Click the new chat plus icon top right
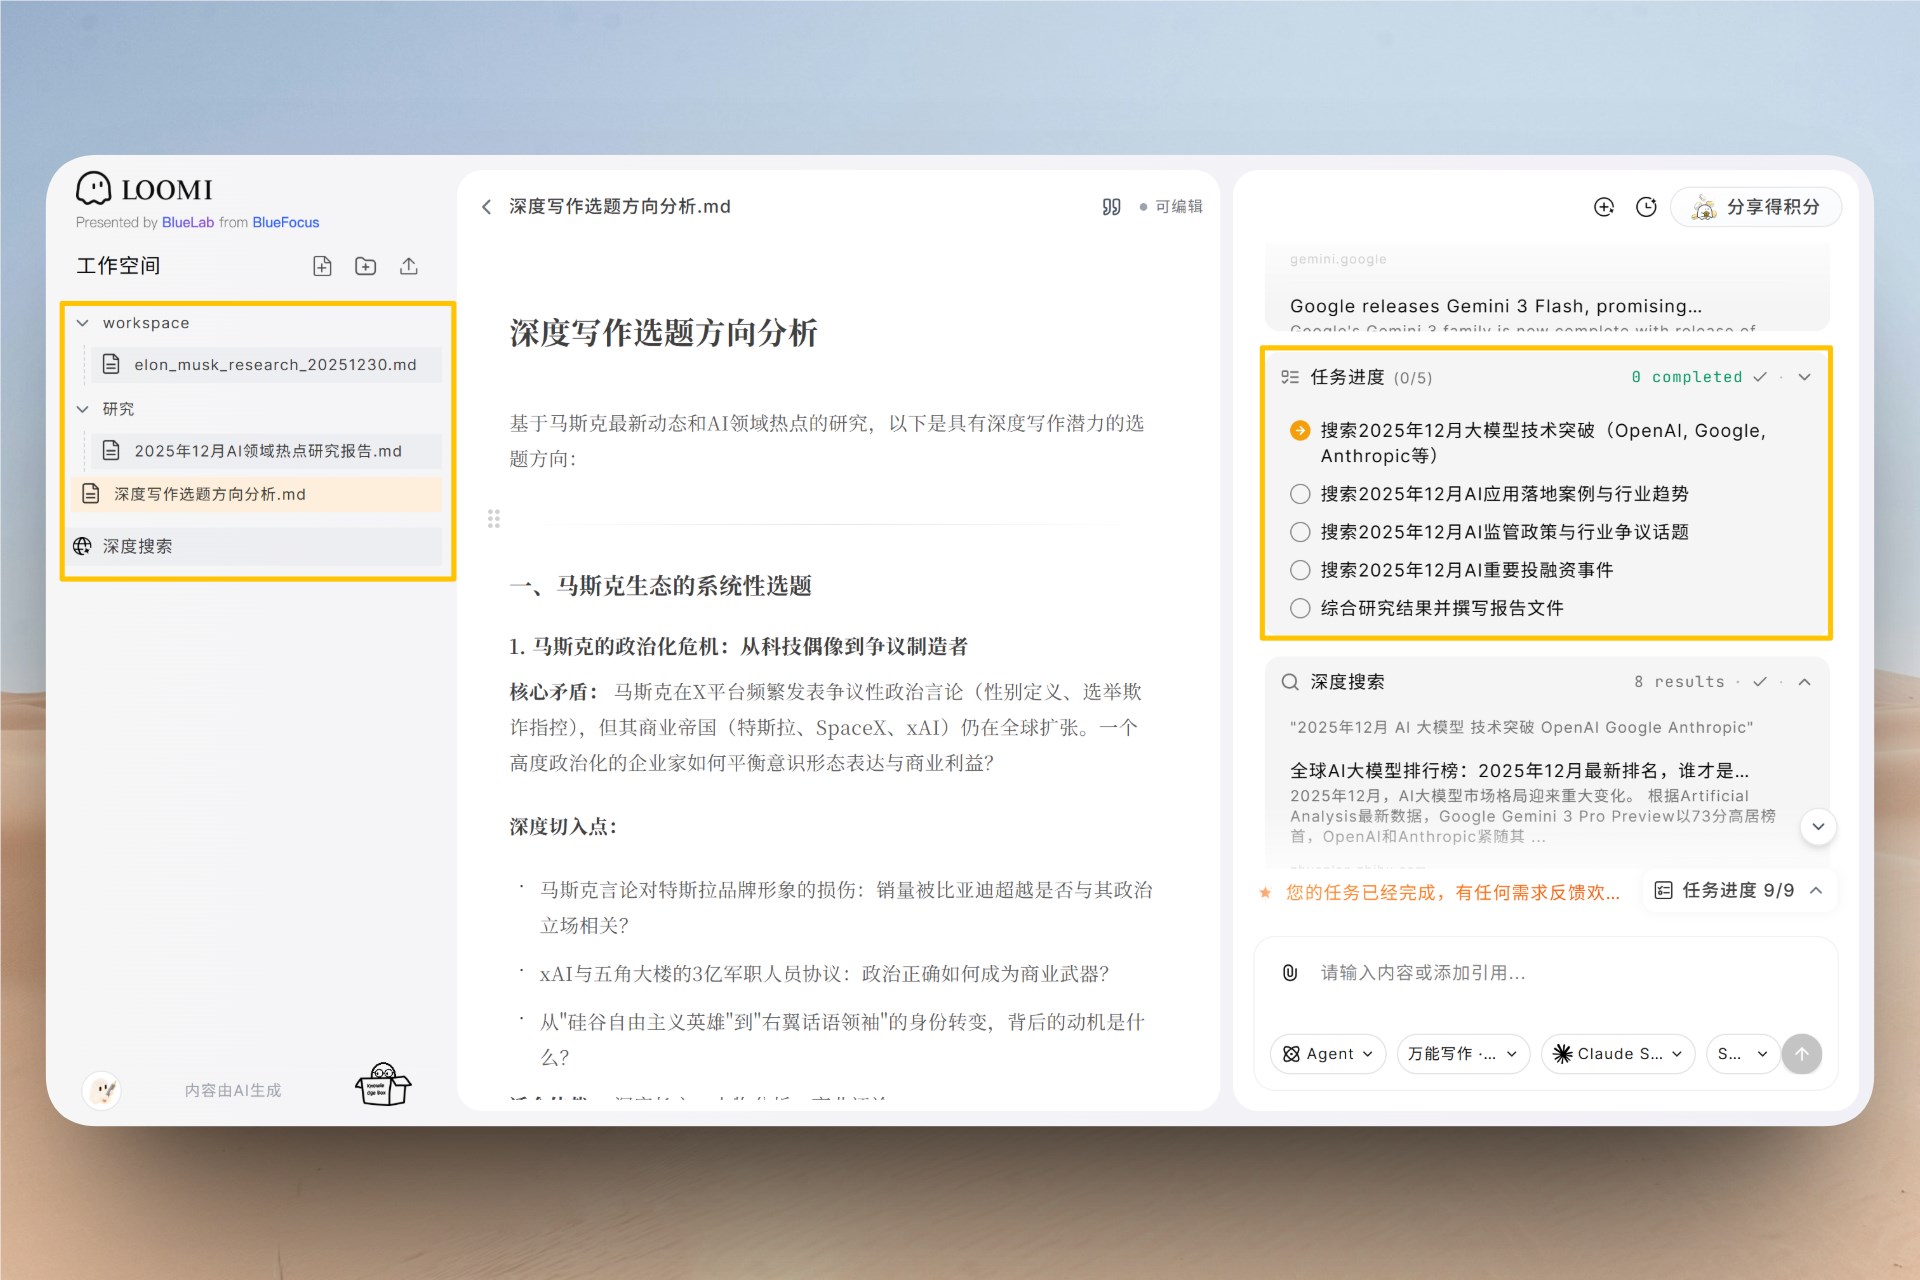Image resolution: width=1920 pixels, height=1280 pixels. click(1603, 207)
